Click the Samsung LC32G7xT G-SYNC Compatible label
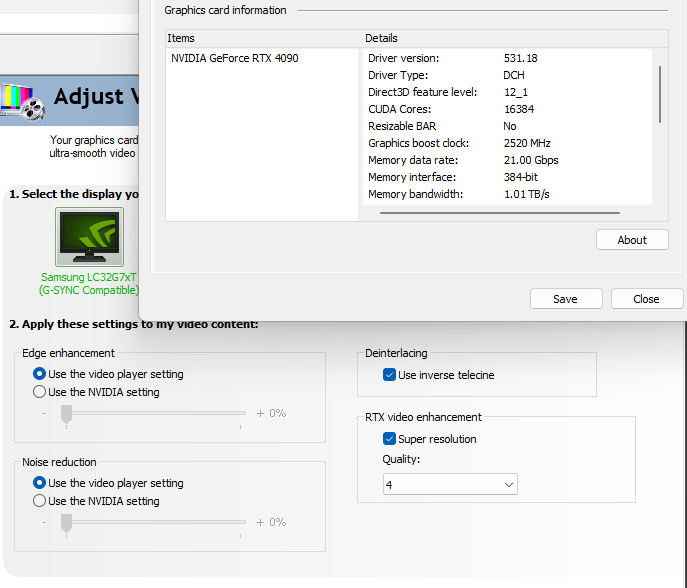Screen dimensions: 687x588 (89, 283)
